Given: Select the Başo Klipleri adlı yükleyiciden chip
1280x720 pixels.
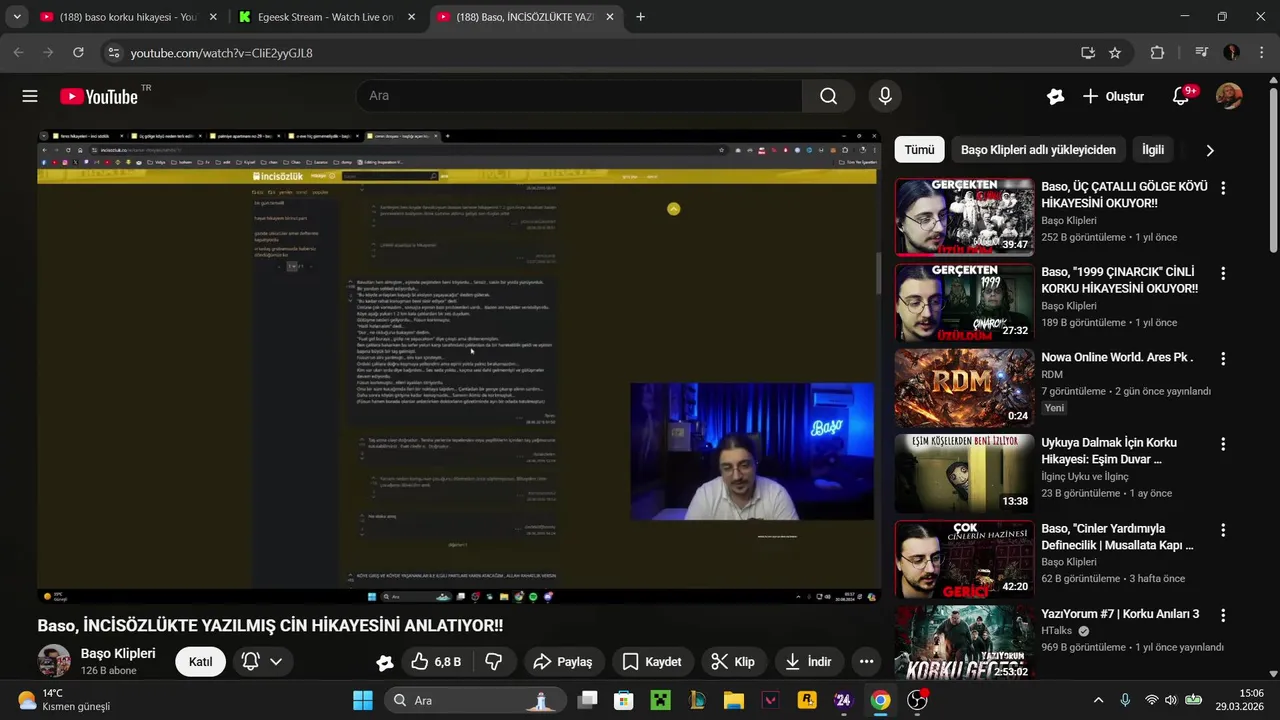Looking at the screenshot, I should [x=1038, y=150].
